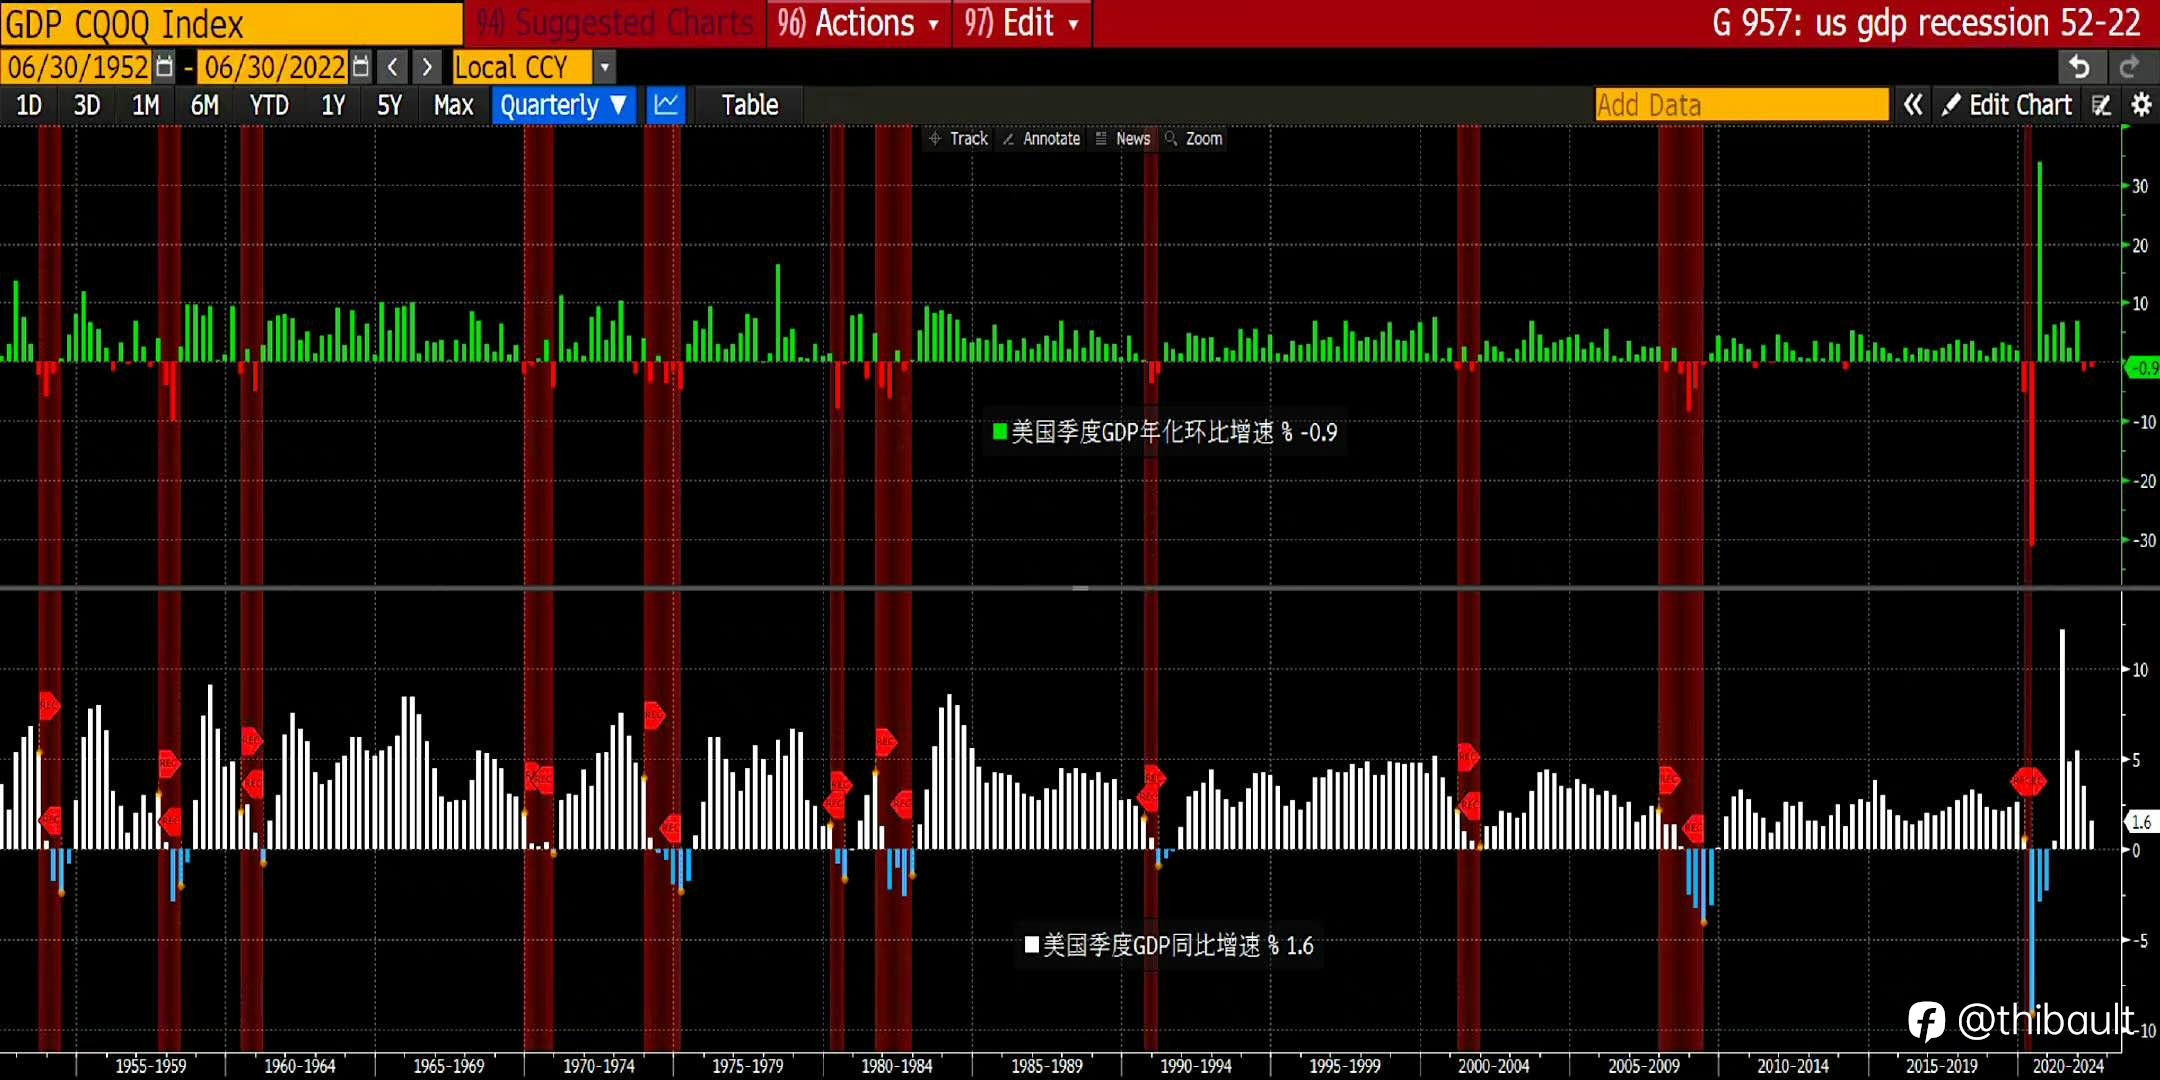Show News on chart

pos(1123,138)
